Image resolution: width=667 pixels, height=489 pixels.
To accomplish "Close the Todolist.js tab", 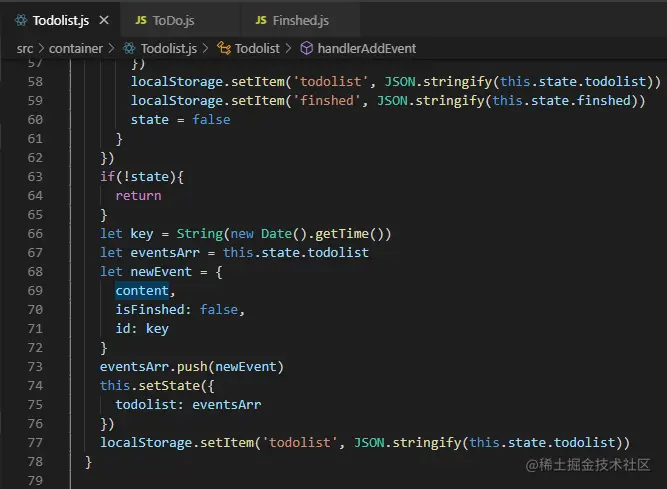I will point(104,20).
